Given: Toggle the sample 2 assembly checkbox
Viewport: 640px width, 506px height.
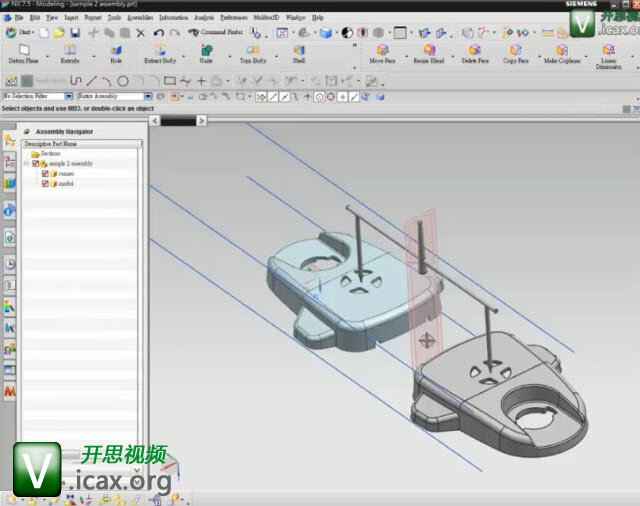Looking at the screenshot, I should [36, 163].
